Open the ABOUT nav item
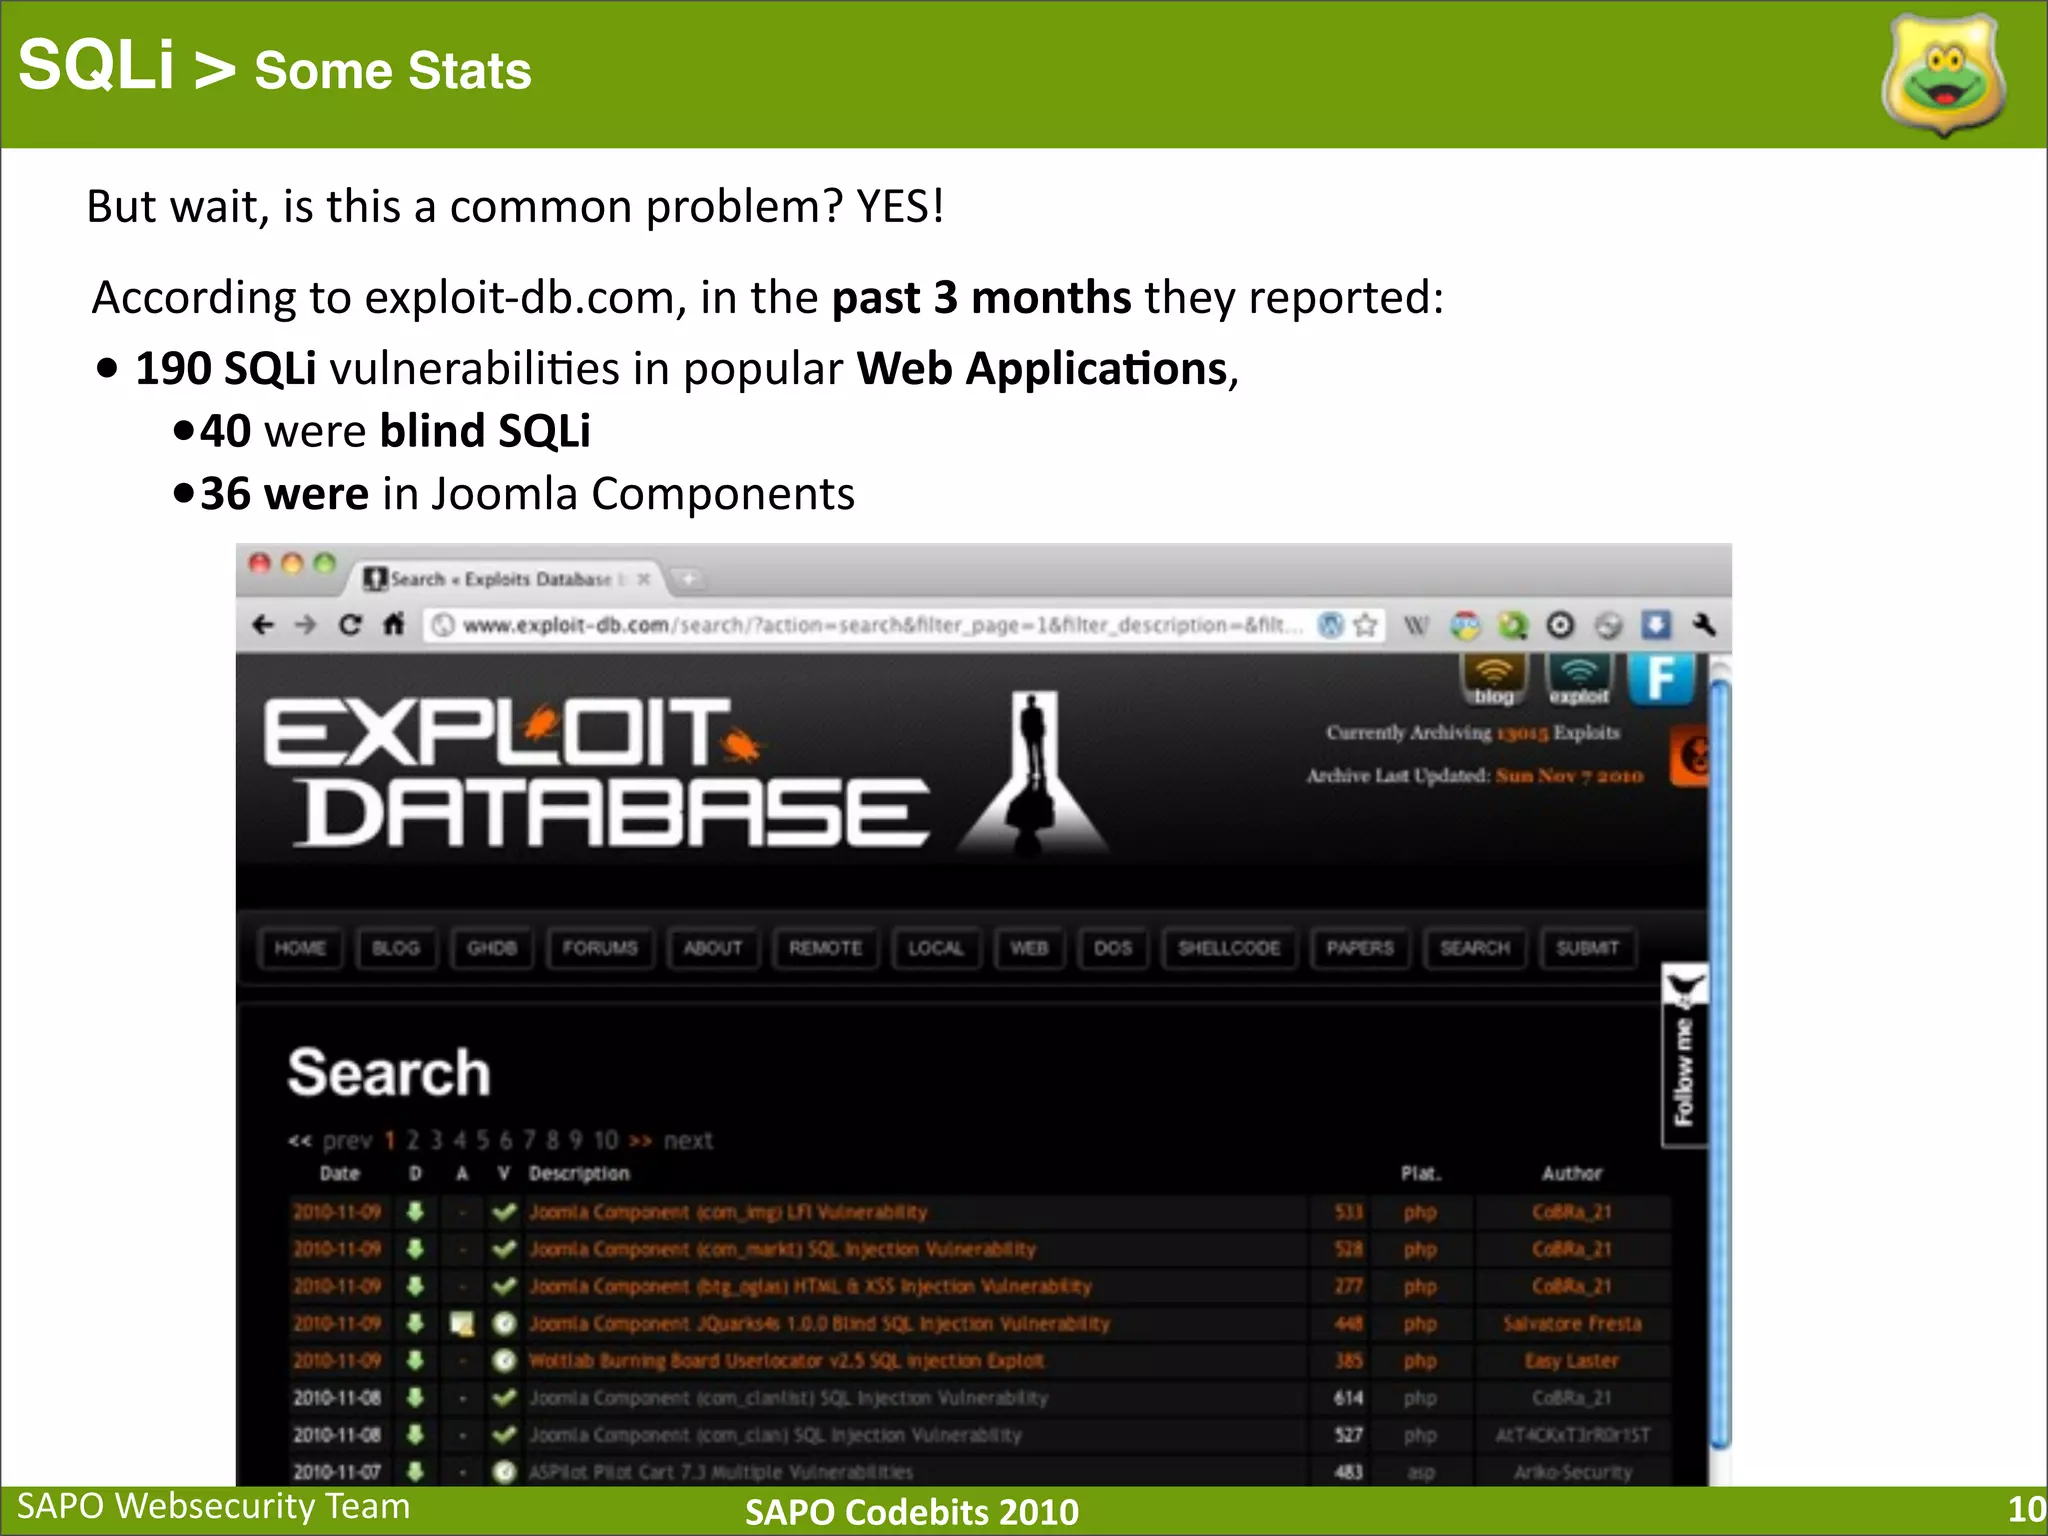Image resolution: width=2048 pixels, height=1536 pixels. [x=713, y=948]
